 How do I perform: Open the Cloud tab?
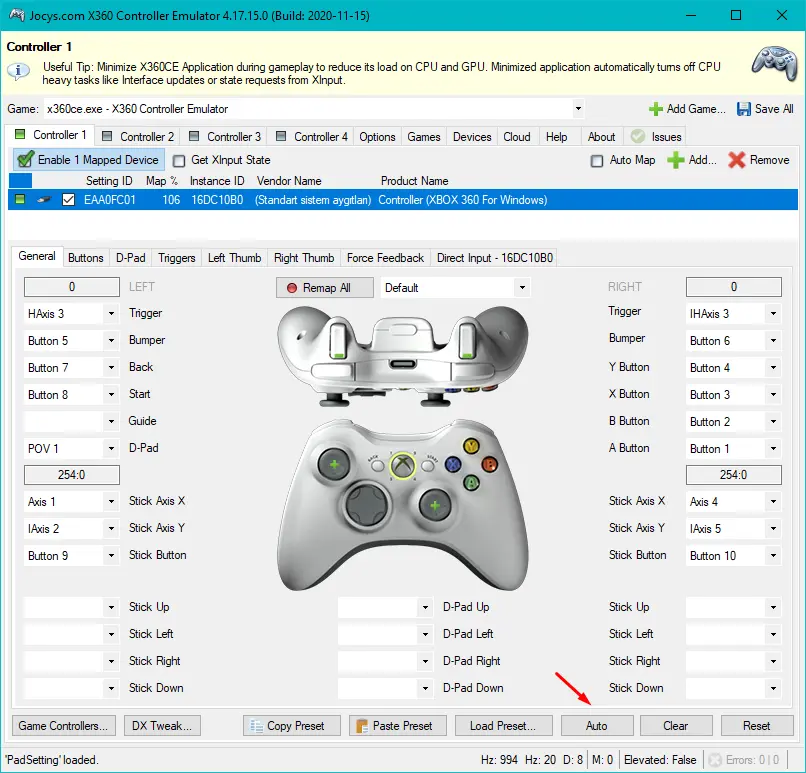(x=517, y=137)
